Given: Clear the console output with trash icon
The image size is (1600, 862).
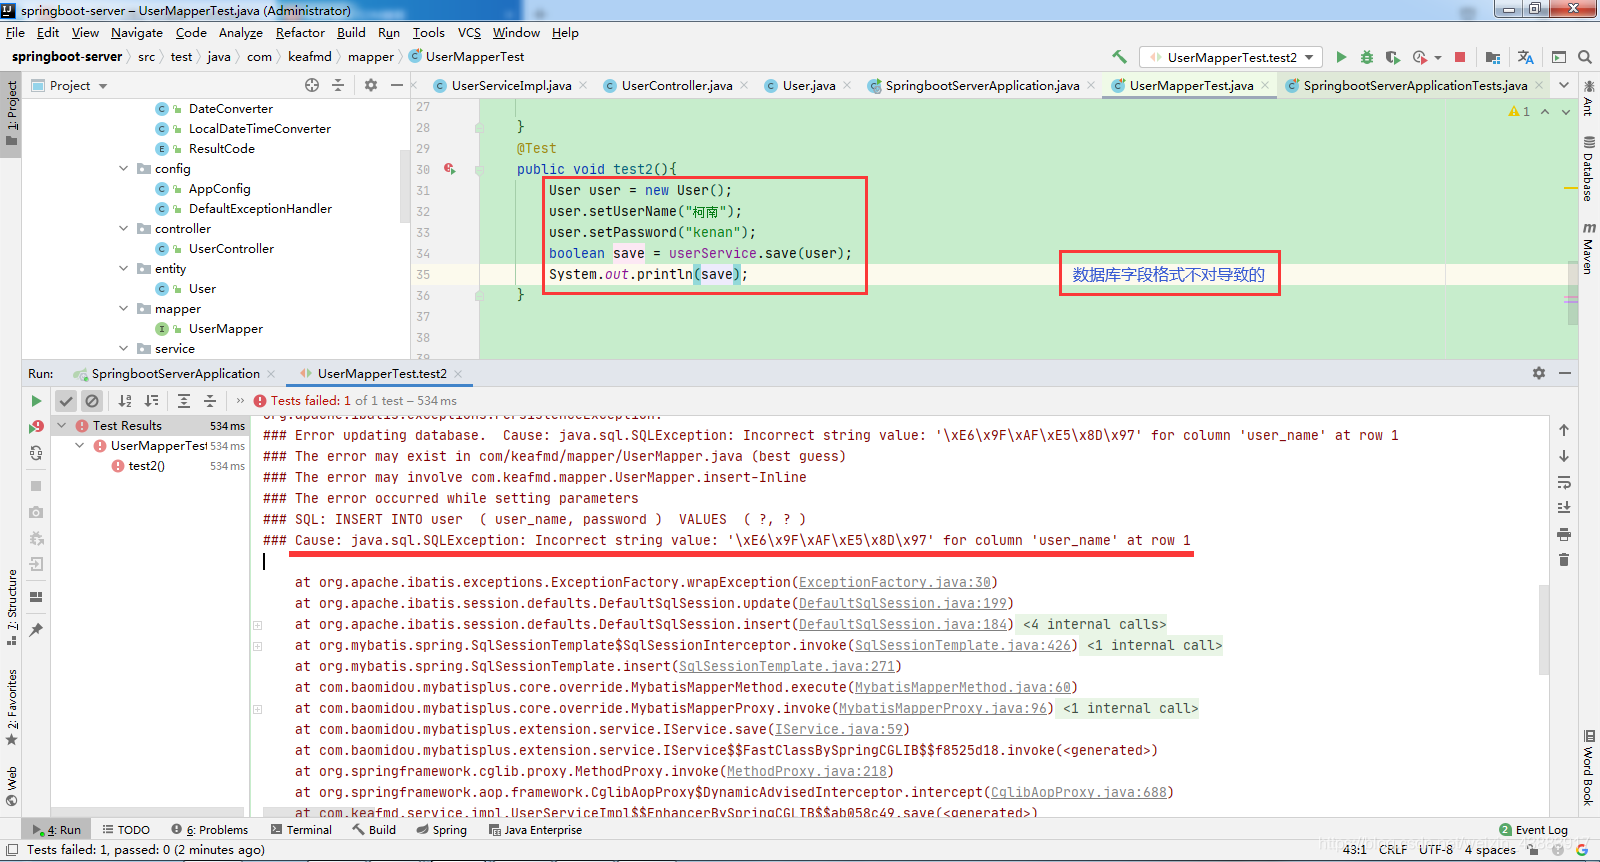Looking at the screenshot, I should click(x=1564, y=560).
